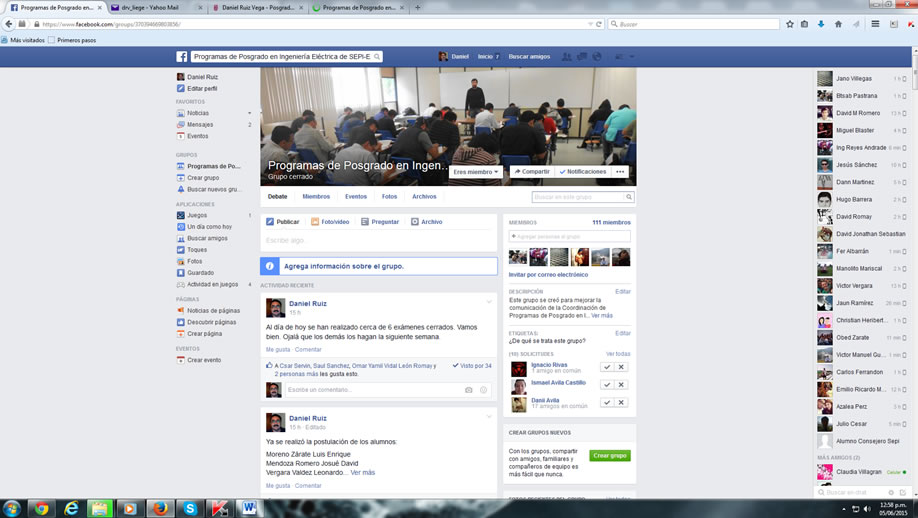
Task: Open Chrome from the taskbar
Action: pos(41,509)
